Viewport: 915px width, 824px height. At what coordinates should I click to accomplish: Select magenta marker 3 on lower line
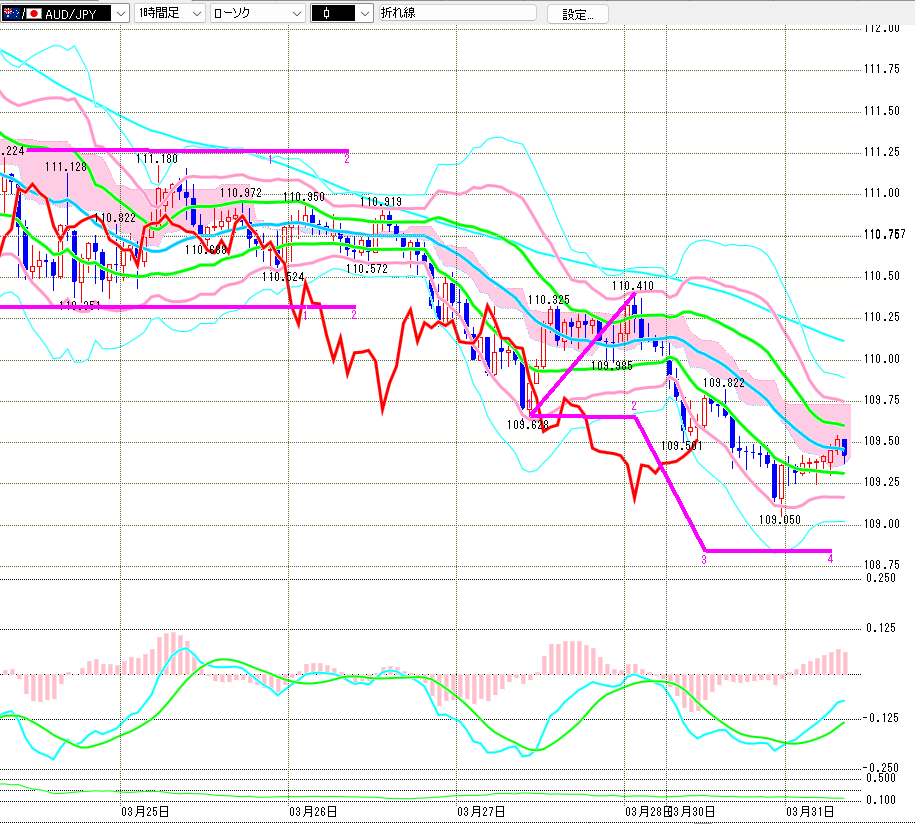pos(703,559)
